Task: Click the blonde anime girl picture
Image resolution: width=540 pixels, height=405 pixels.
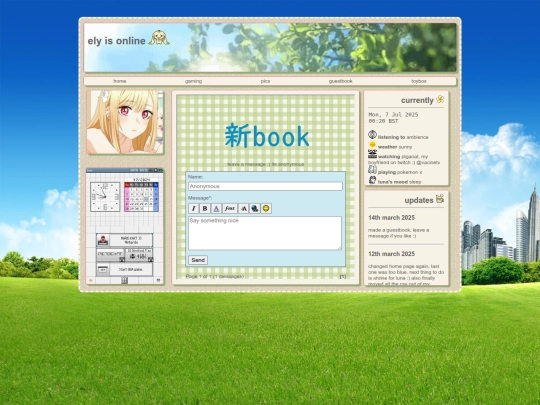Action: [x=125, y=122]
